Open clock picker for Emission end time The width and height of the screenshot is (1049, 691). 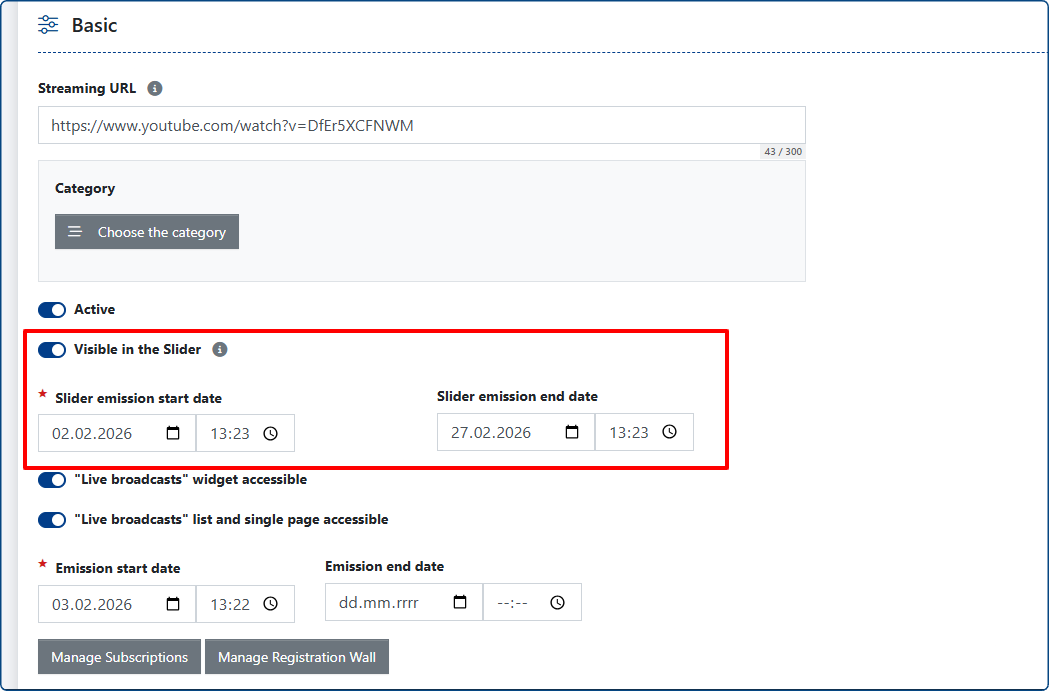(557, 603)
